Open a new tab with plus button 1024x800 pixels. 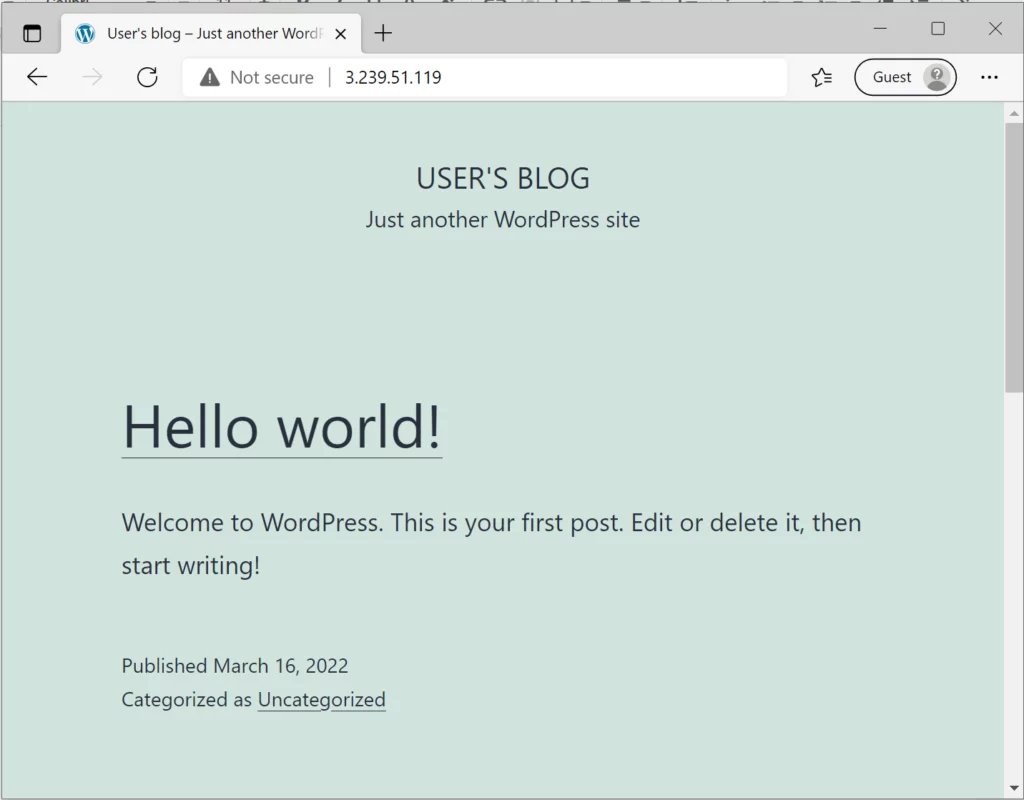[383, 33]
